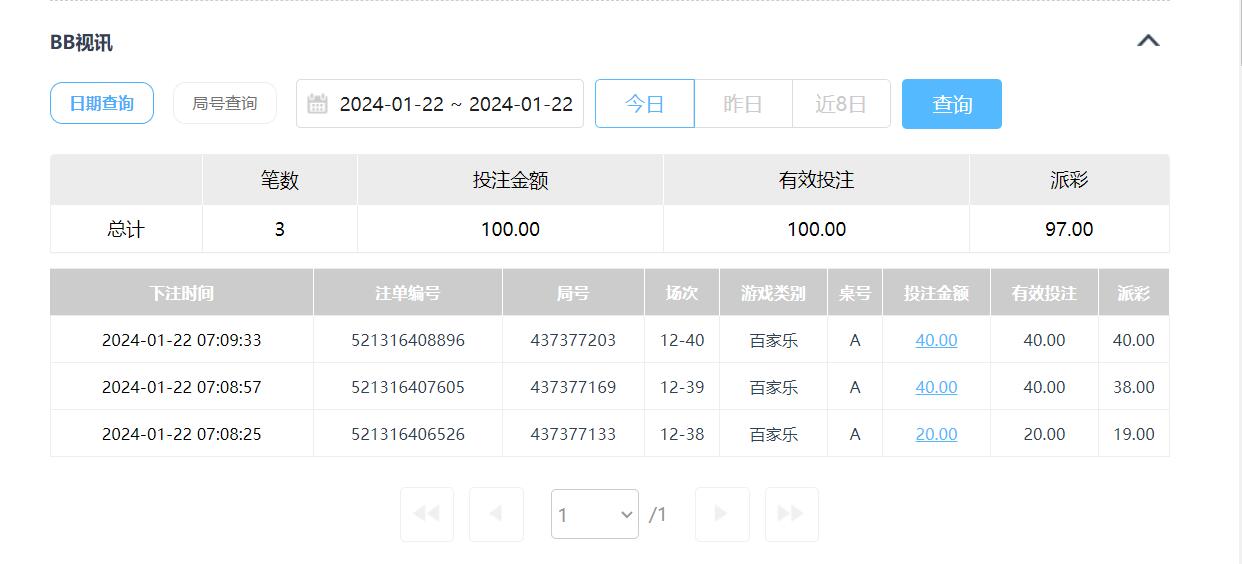
Task: Click the 笔数 summary header
Action: (x=280, y=180)
